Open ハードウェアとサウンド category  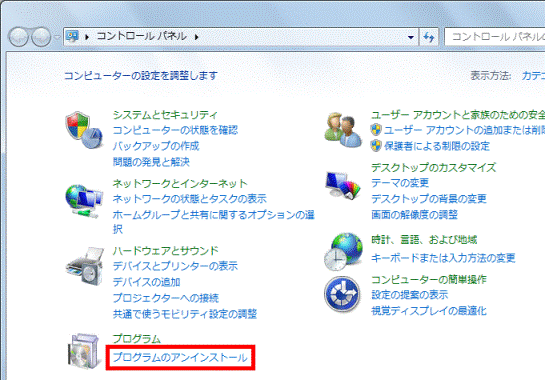pyautogui.click(x=165, y=251)
